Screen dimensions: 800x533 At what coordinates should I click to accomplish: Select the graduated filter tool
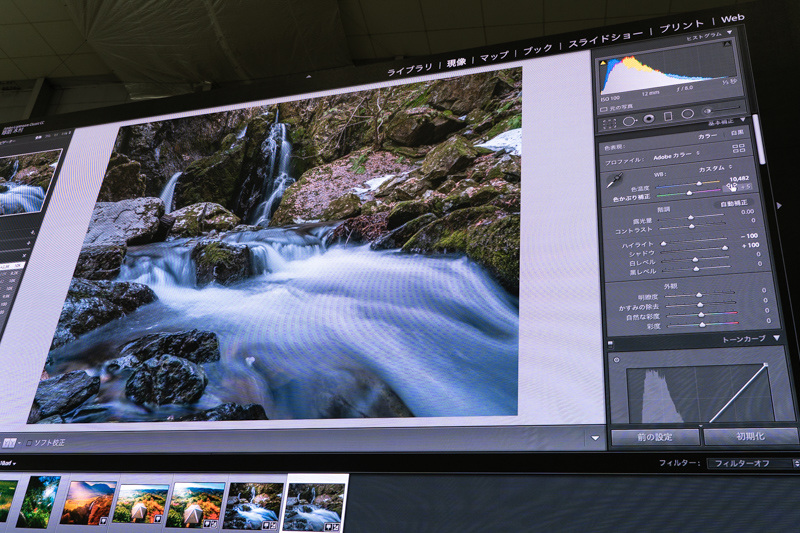pos(668,116)
